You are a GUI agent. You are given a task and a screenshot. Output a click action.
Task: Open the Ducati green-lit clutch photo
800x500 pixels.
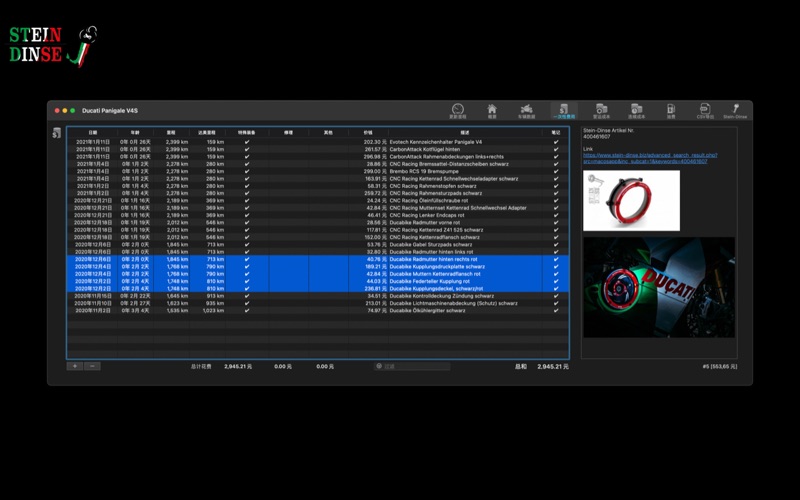tap(659, 287)
